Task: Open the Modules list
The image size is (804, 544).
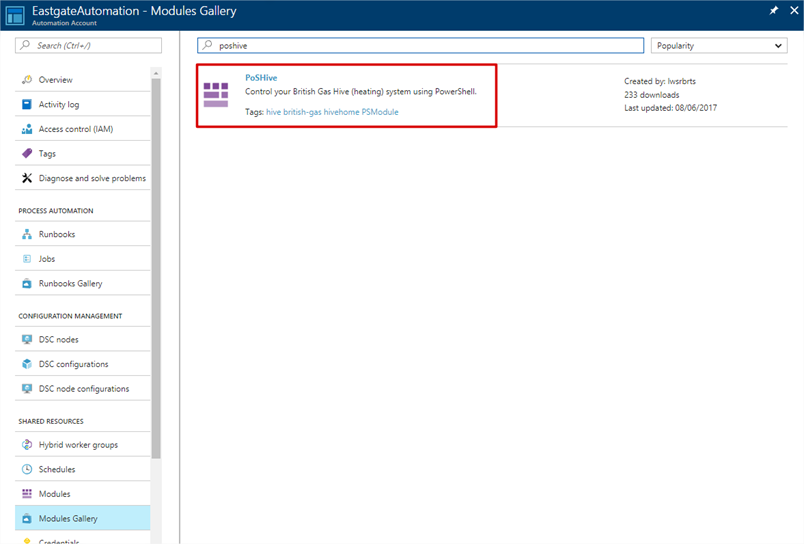Action: 83,494
